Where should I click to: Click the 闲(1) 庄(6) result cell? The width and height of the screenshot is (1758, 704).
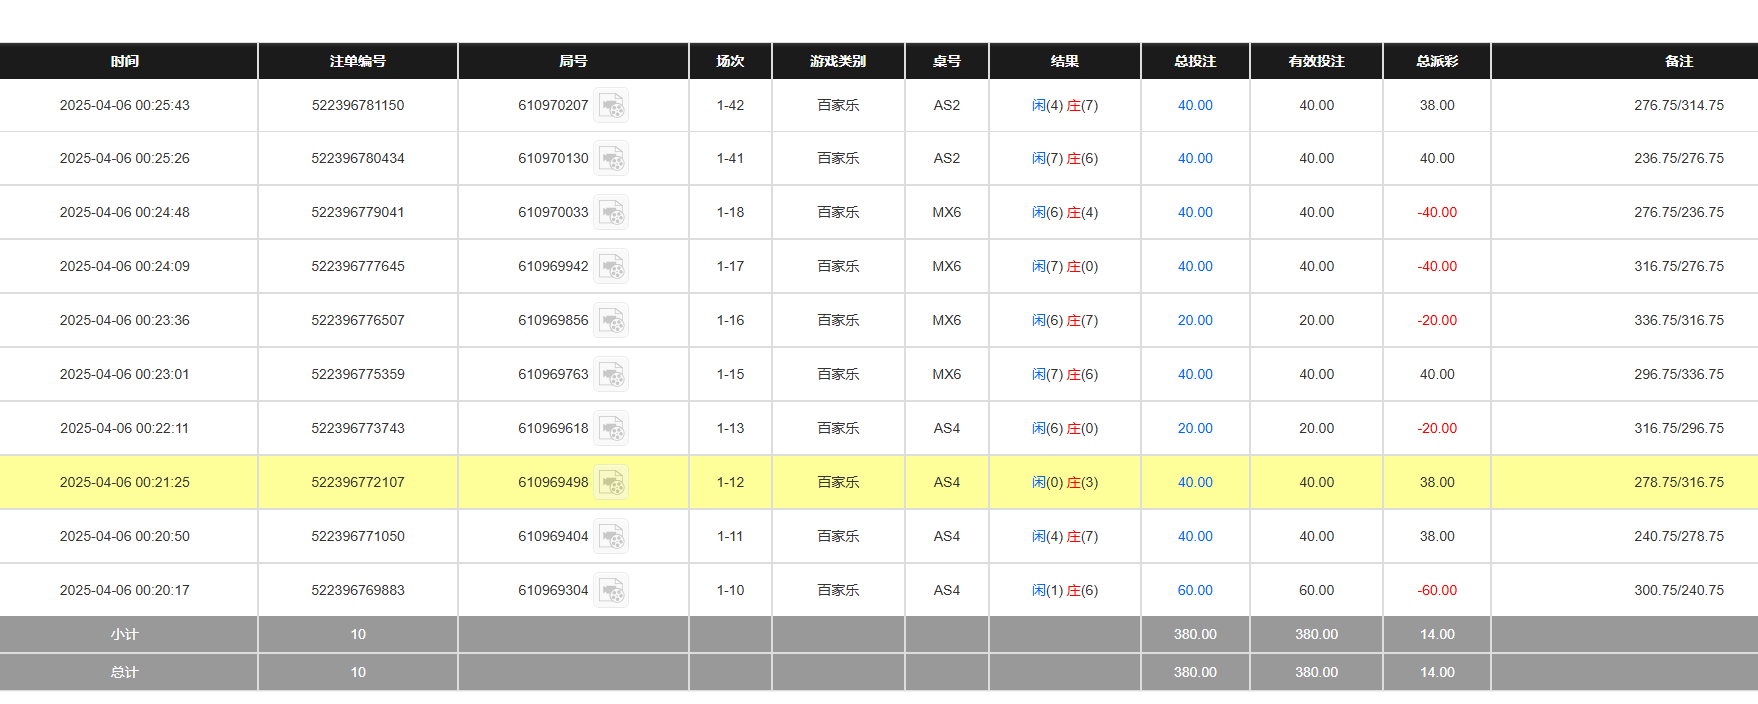tap(1064, 590)
